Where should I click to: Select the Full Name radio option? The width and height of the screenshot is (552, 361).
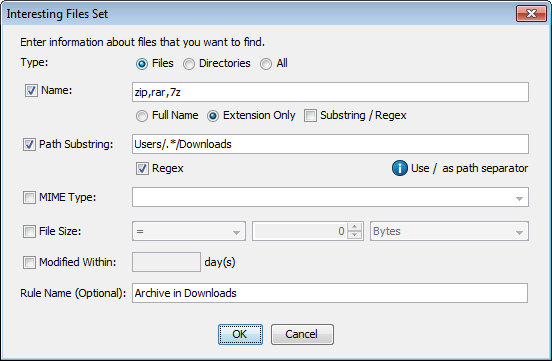coord(142,116)
